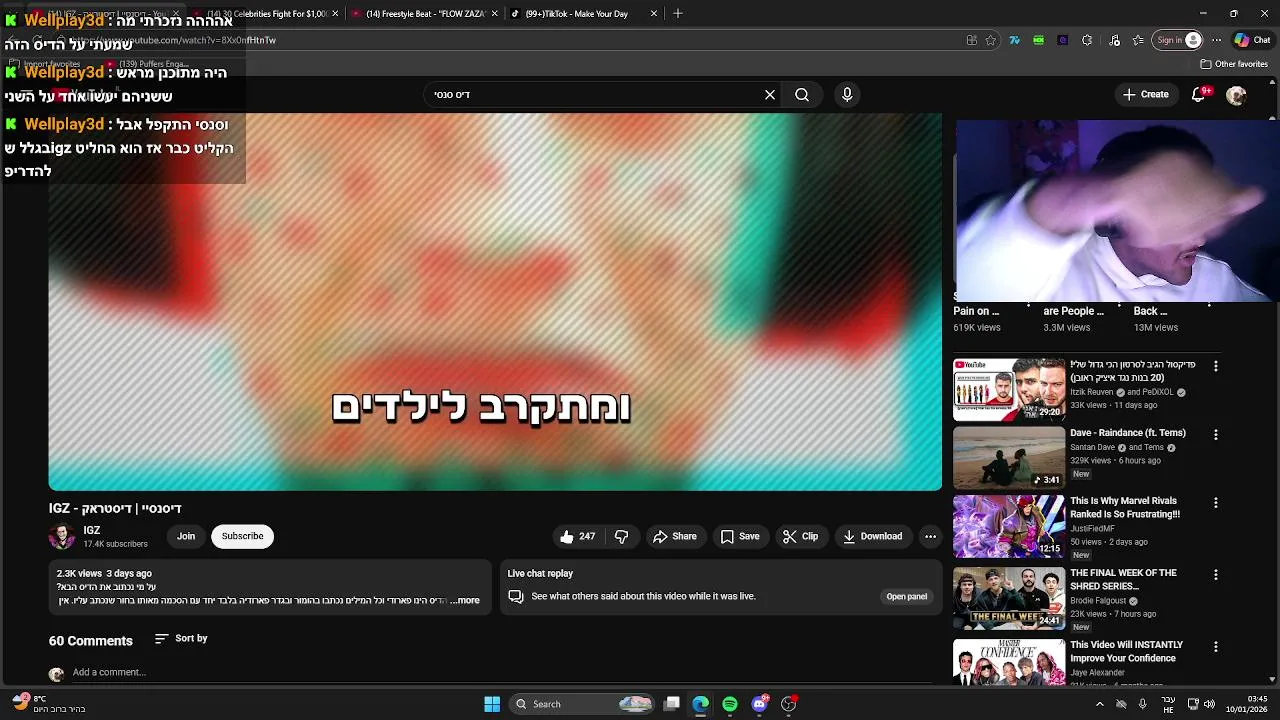Close the TikTok browser tab
Image resolution: width=1280 pixels, height=720 pixels.
(654, 14)
